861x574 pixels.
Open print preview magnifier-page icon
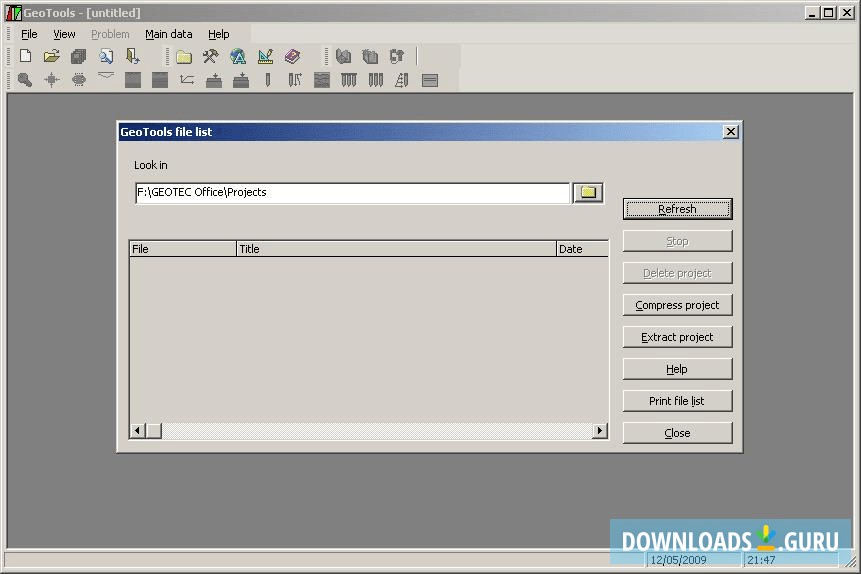pos(106,56)
